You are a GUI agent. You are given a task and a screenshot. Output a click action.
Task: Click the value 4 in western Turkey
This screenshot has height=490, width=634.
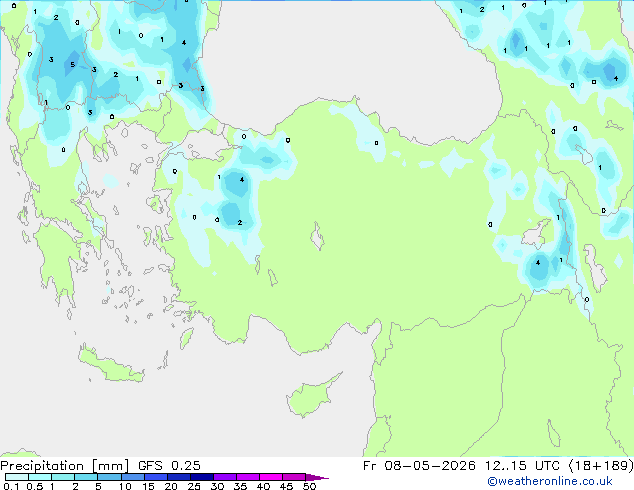coord(242,180)
